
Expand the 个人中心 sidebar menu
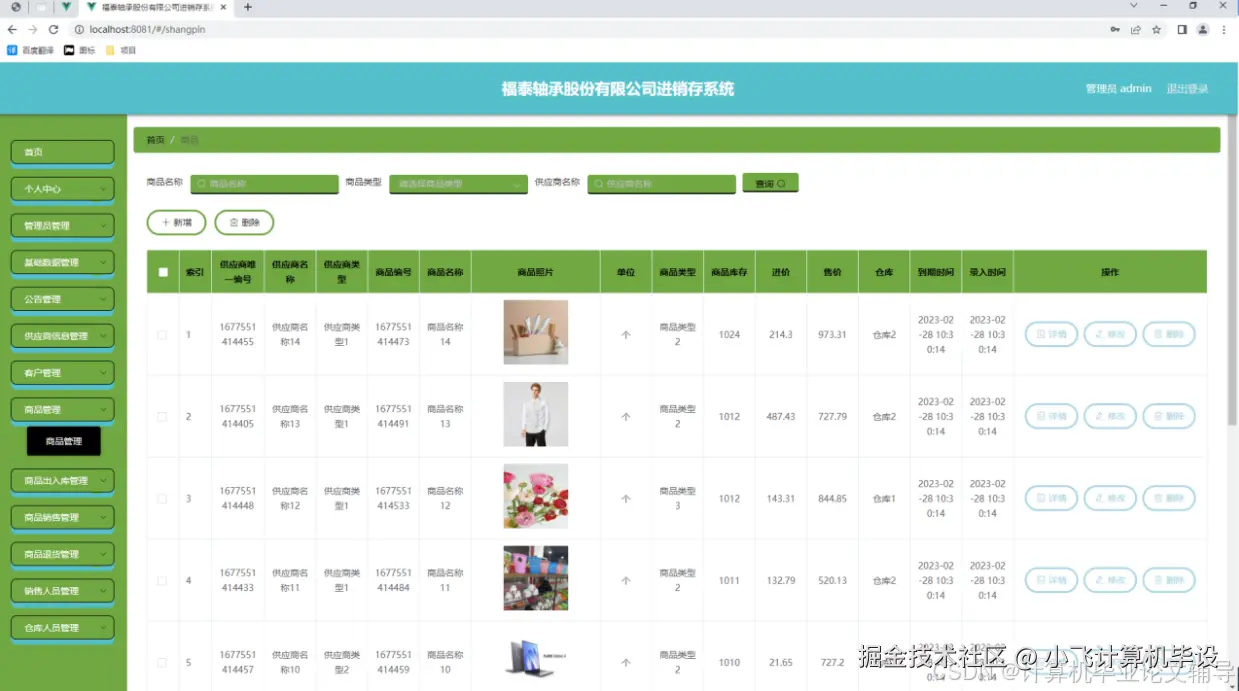point(62,188)
